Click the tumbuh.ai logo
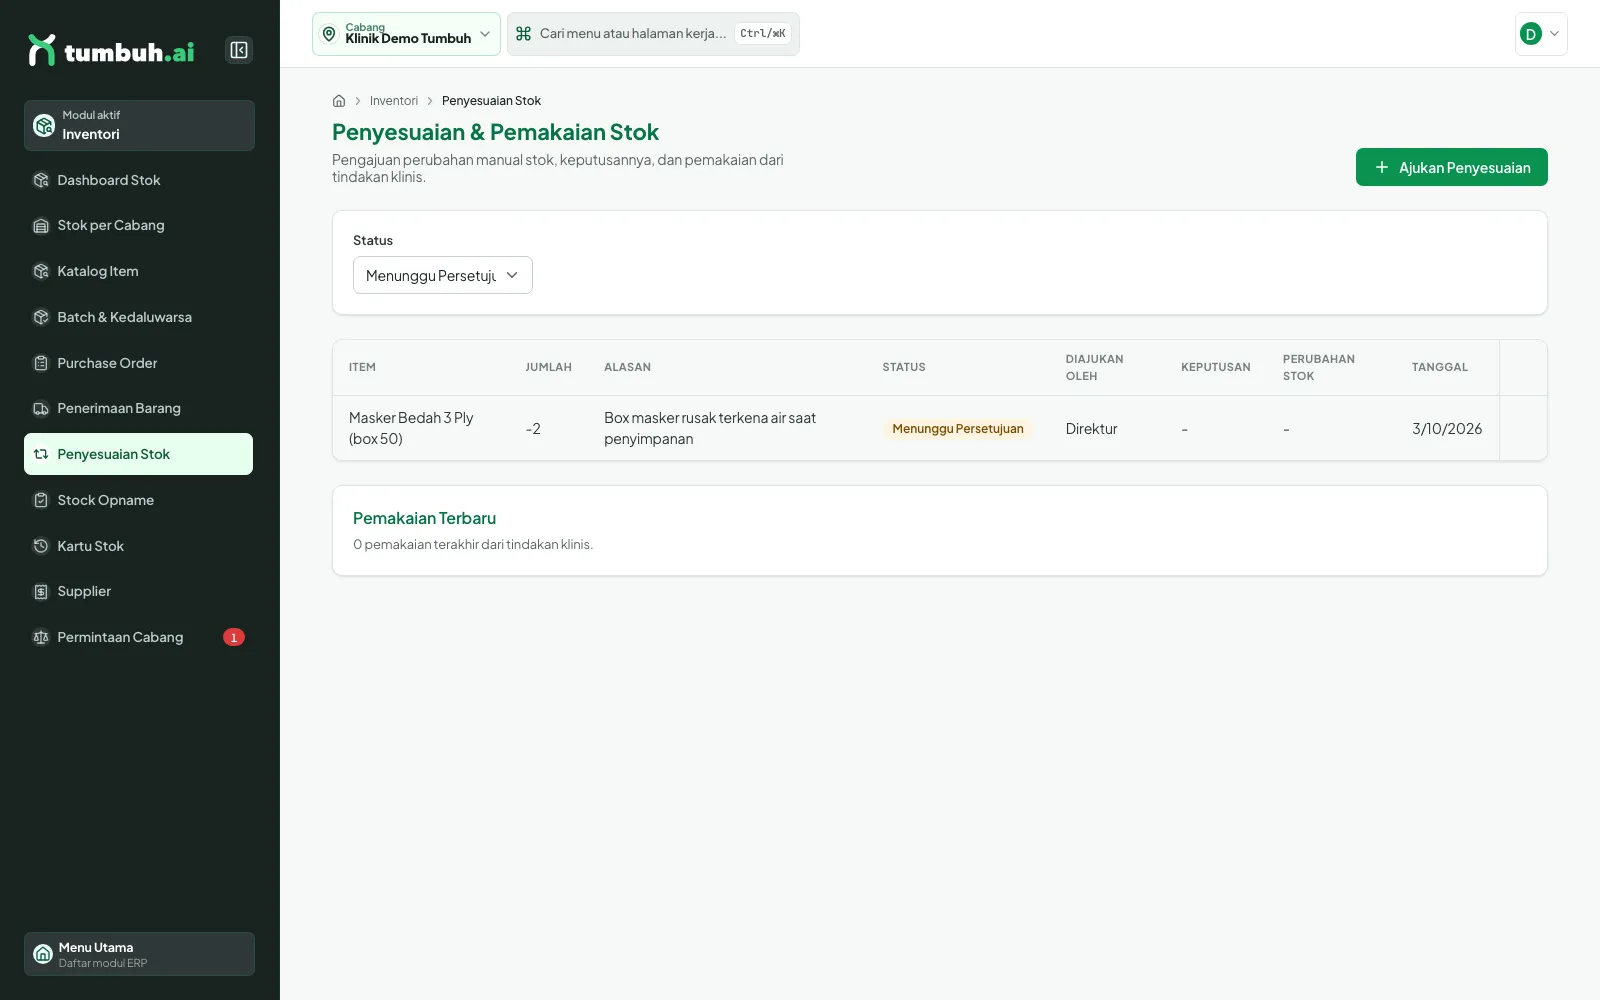The height and width of the screenshot is (1000, 1600). (x=111, y=50)
